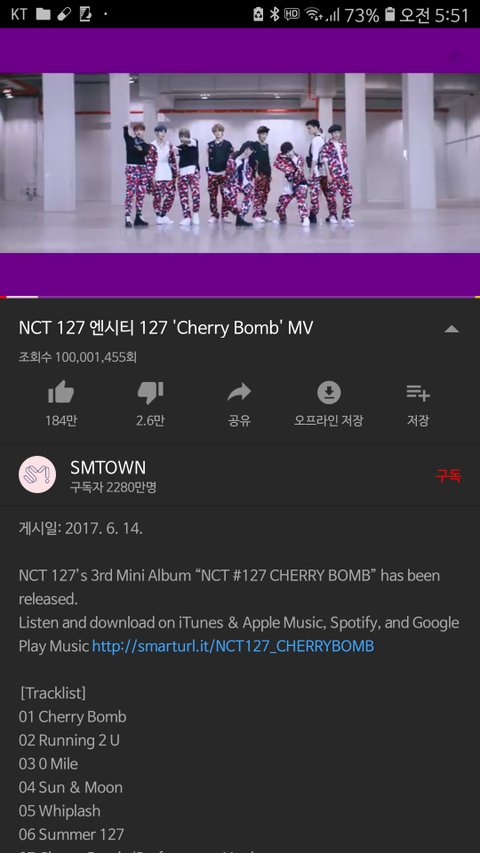Viewport: 480px width, 853px height.
Task: Collapse the video description with the arrow
Action: (451, 329)
